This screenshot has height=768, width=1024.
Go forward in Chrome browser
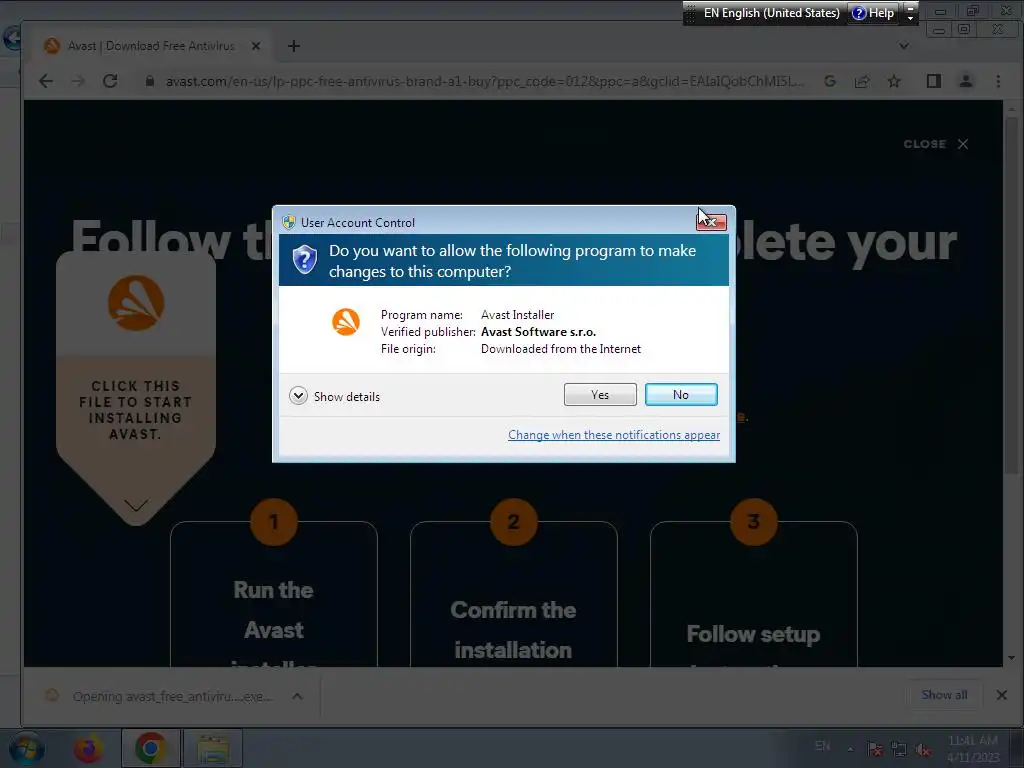point(78,81)
